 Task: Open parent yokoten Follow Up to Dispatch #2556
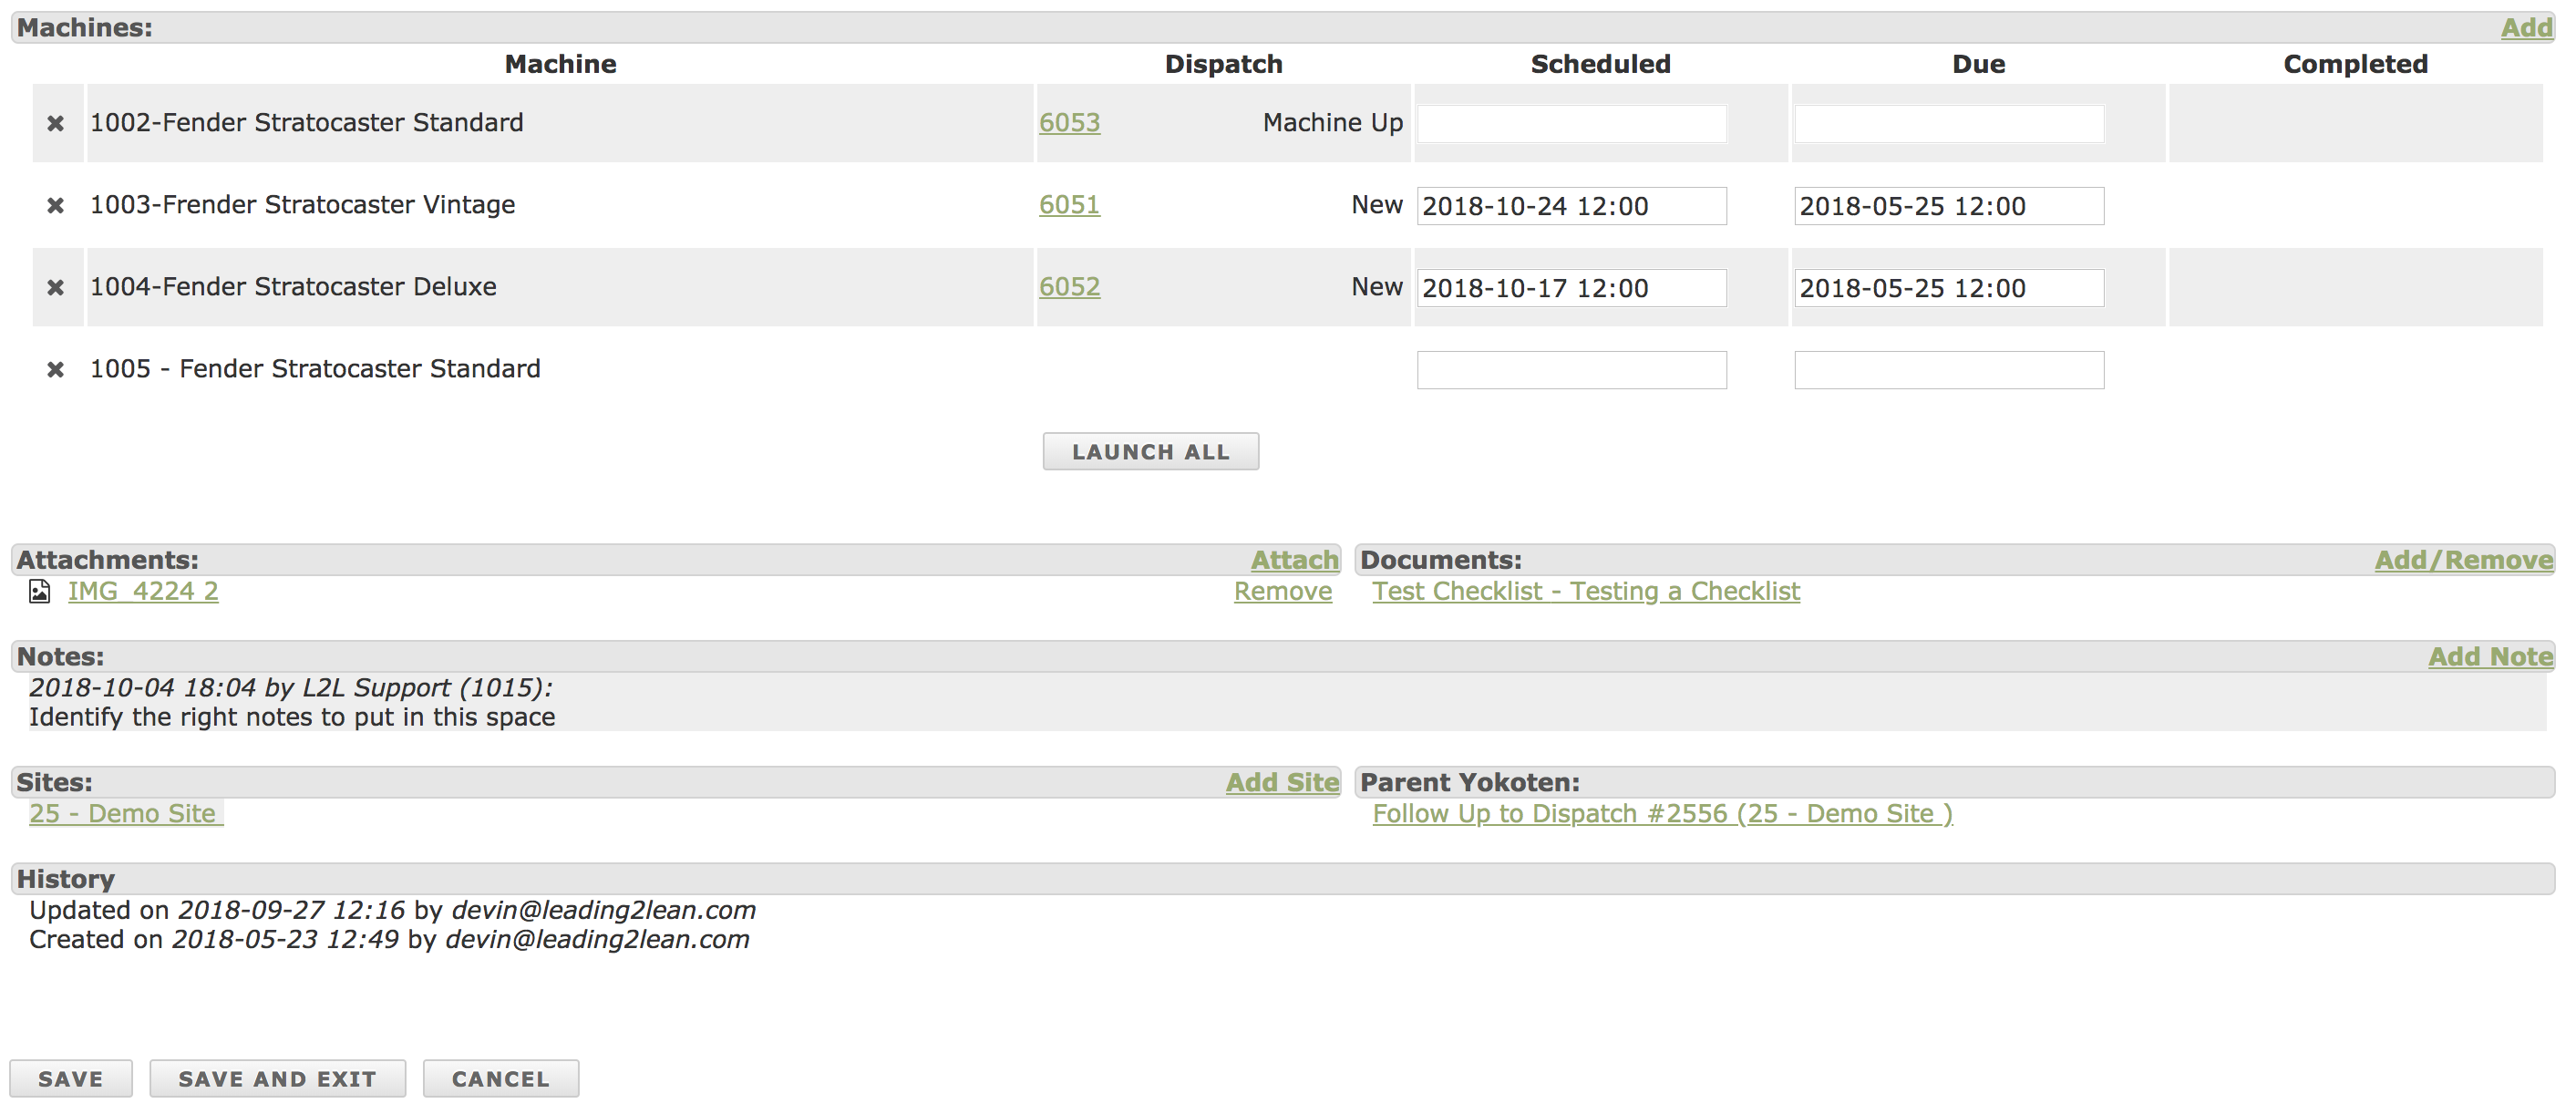1662,814
